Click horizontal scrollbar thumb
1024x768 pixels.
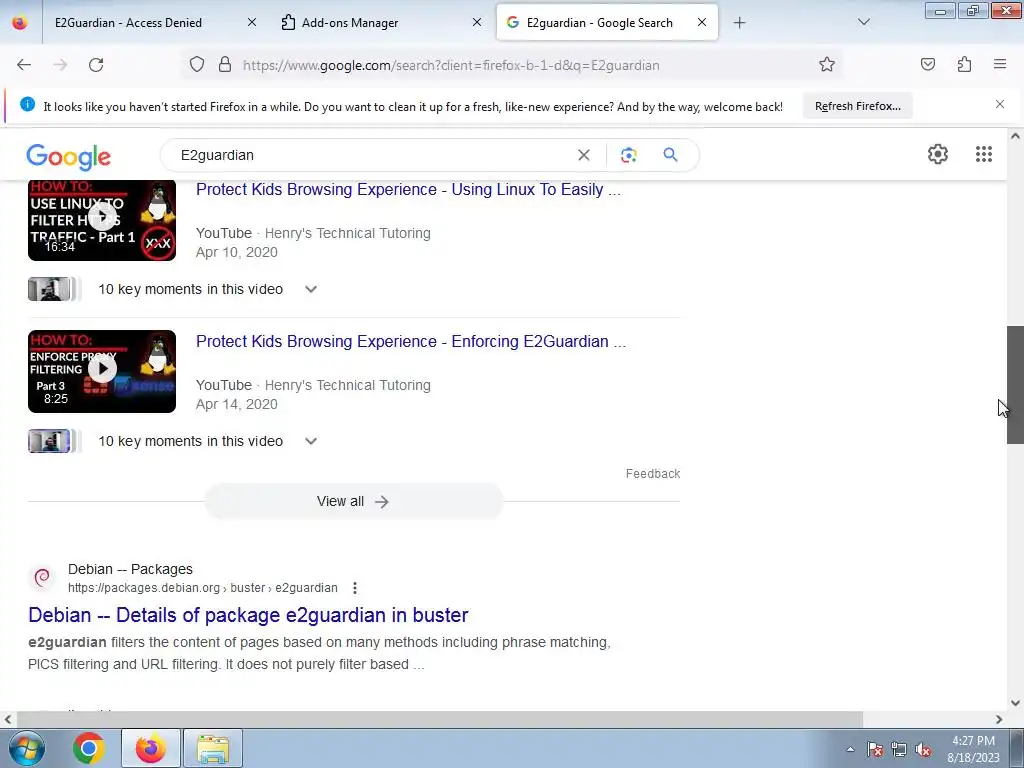click(x=440, y=719)
